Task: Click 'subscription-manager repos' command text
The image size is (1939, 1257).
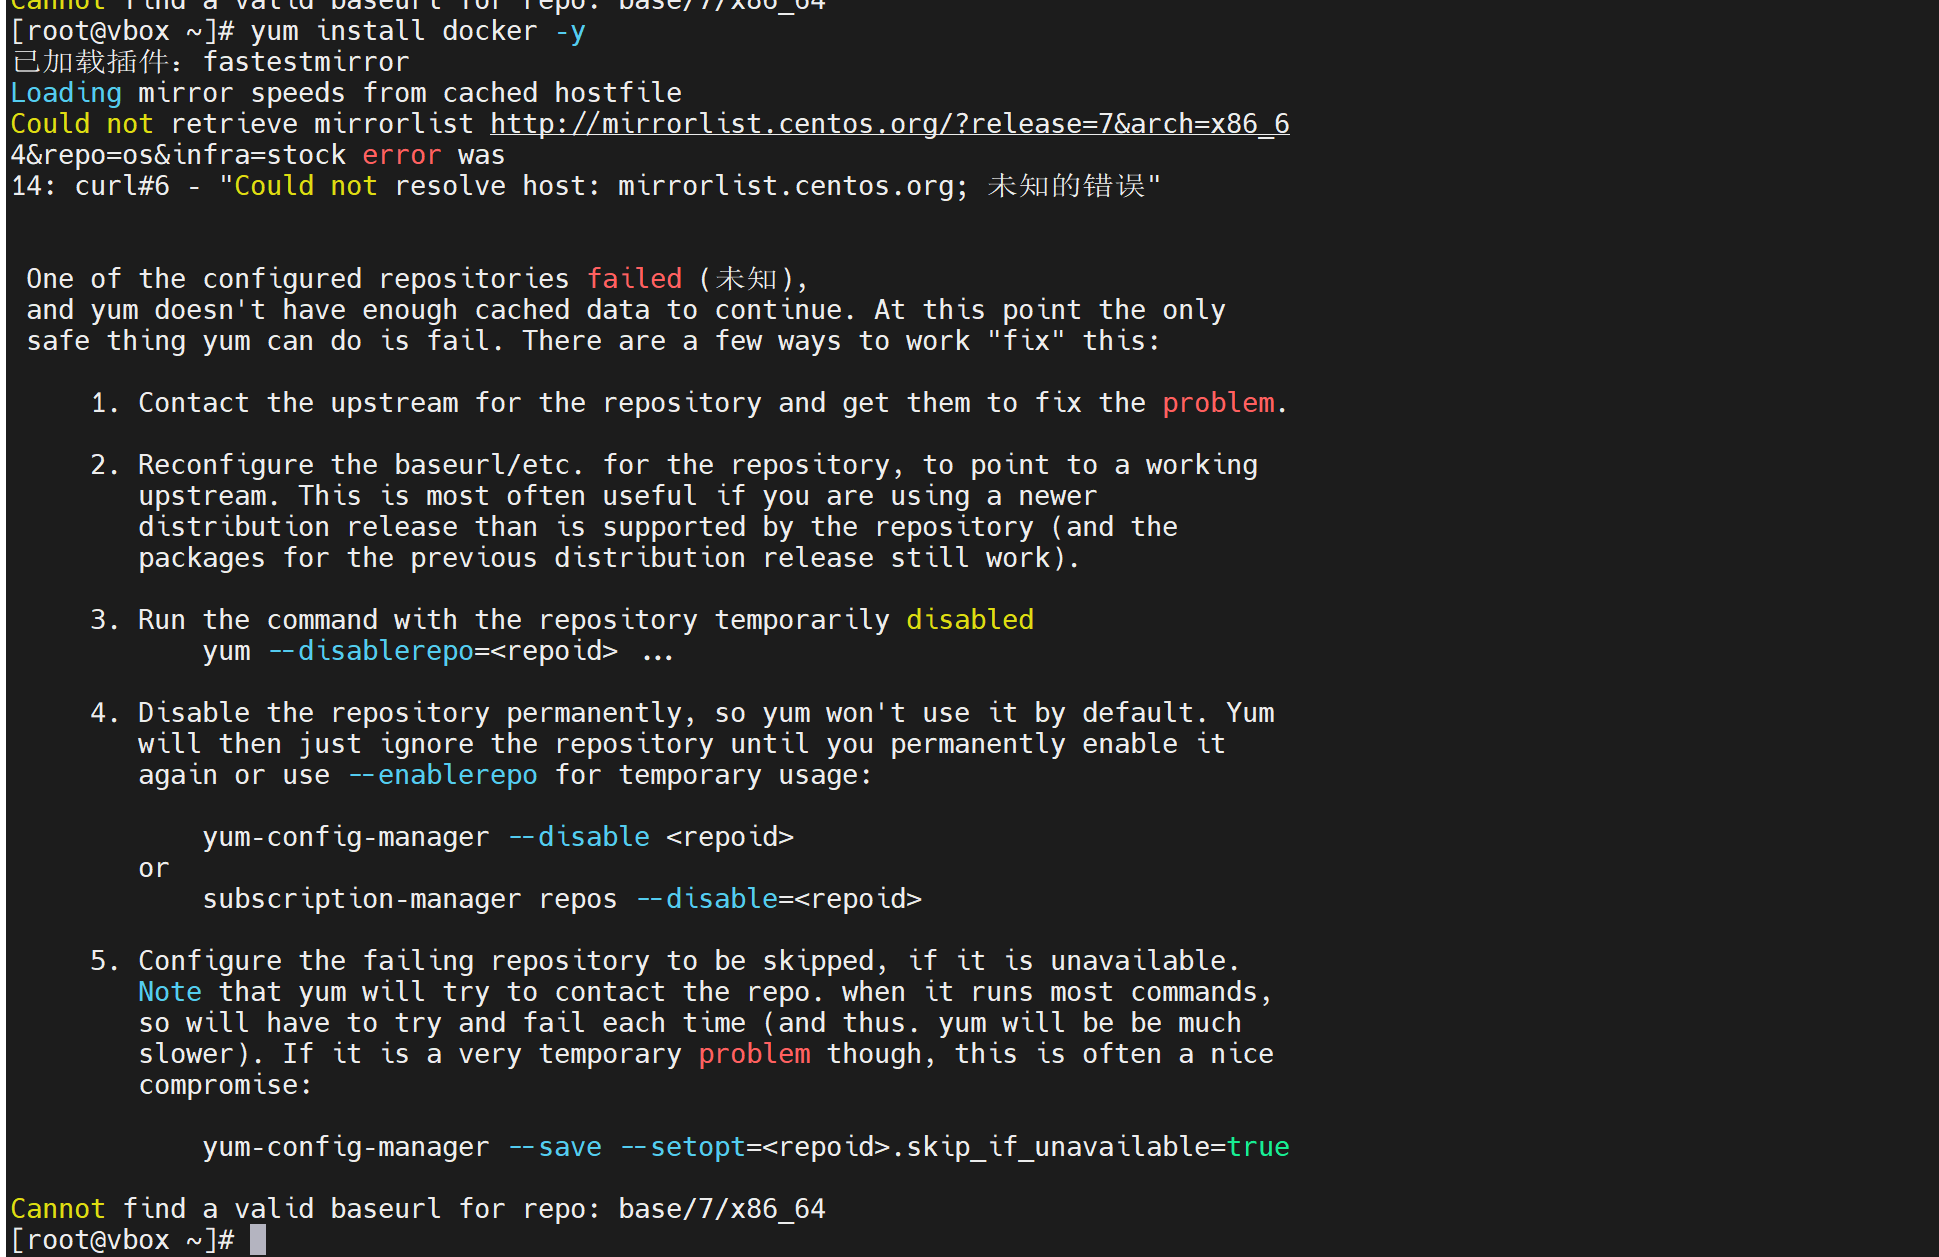Action: click(x=410, y=899)
